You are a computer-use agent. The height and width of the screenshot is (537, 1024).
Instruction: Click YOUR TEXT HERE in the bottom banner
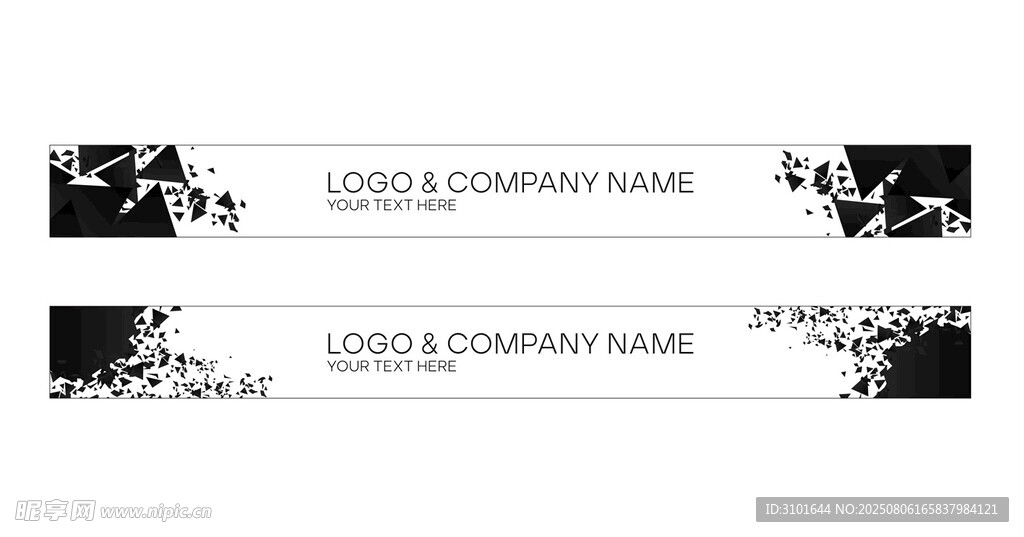[391, 366]
